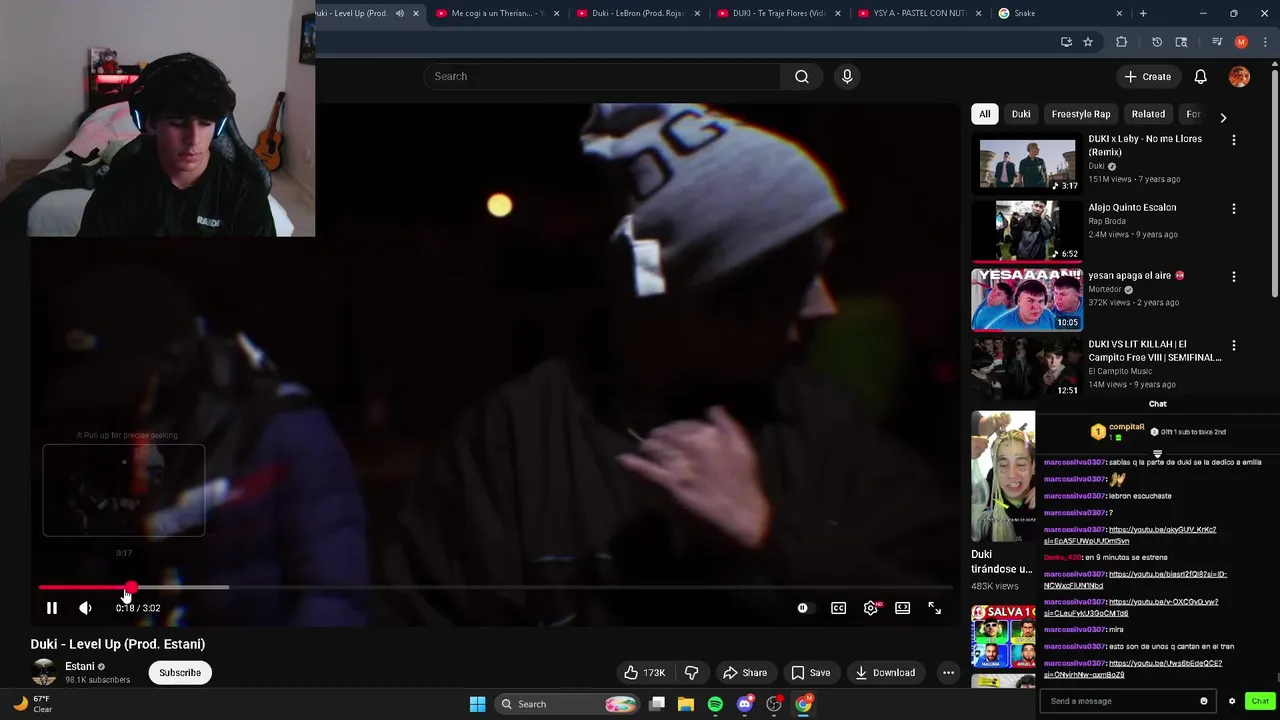This screenshot has width=1280, height=720.
Task: Open DUKI VS LIT KILLAH video title
Action: pyautogui.click(x=1155, y=350)
